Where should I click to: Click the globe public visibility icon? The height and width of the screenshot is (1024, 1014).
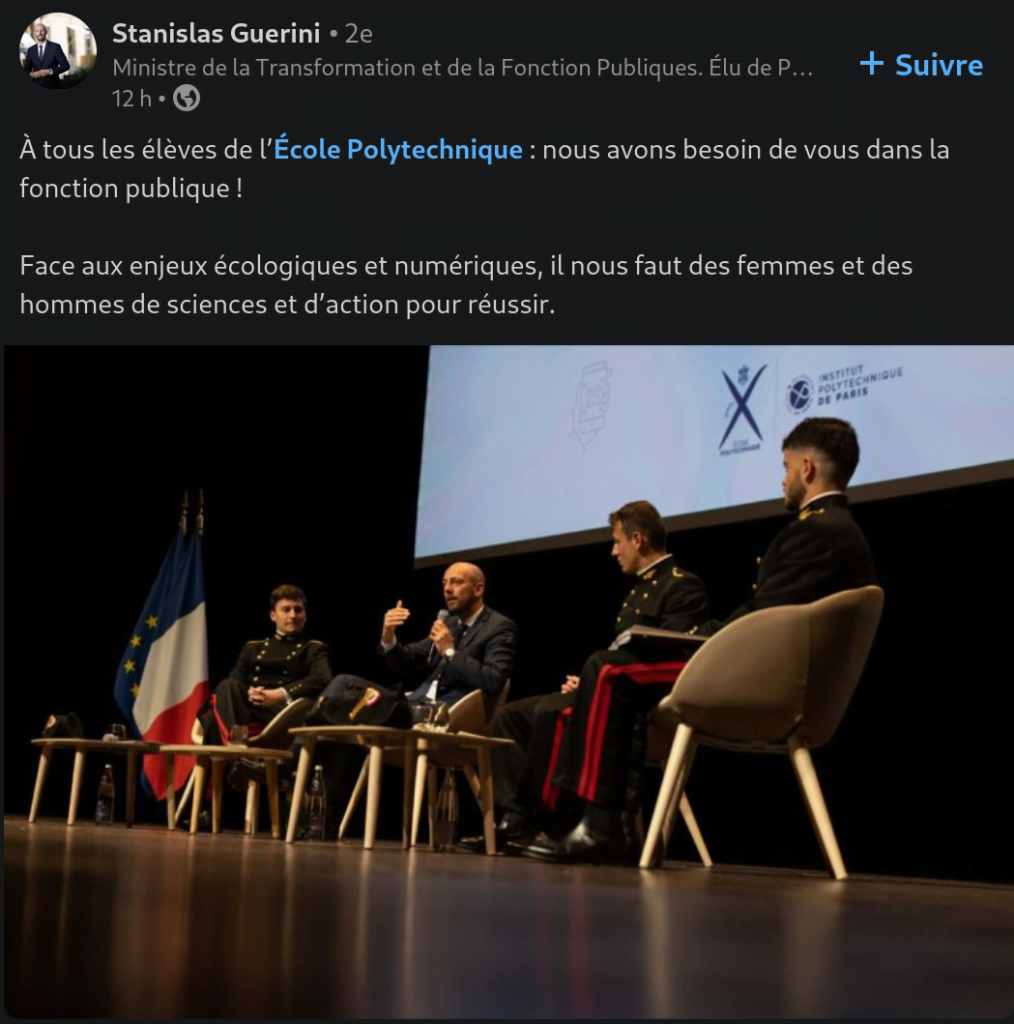click(187, 99)
